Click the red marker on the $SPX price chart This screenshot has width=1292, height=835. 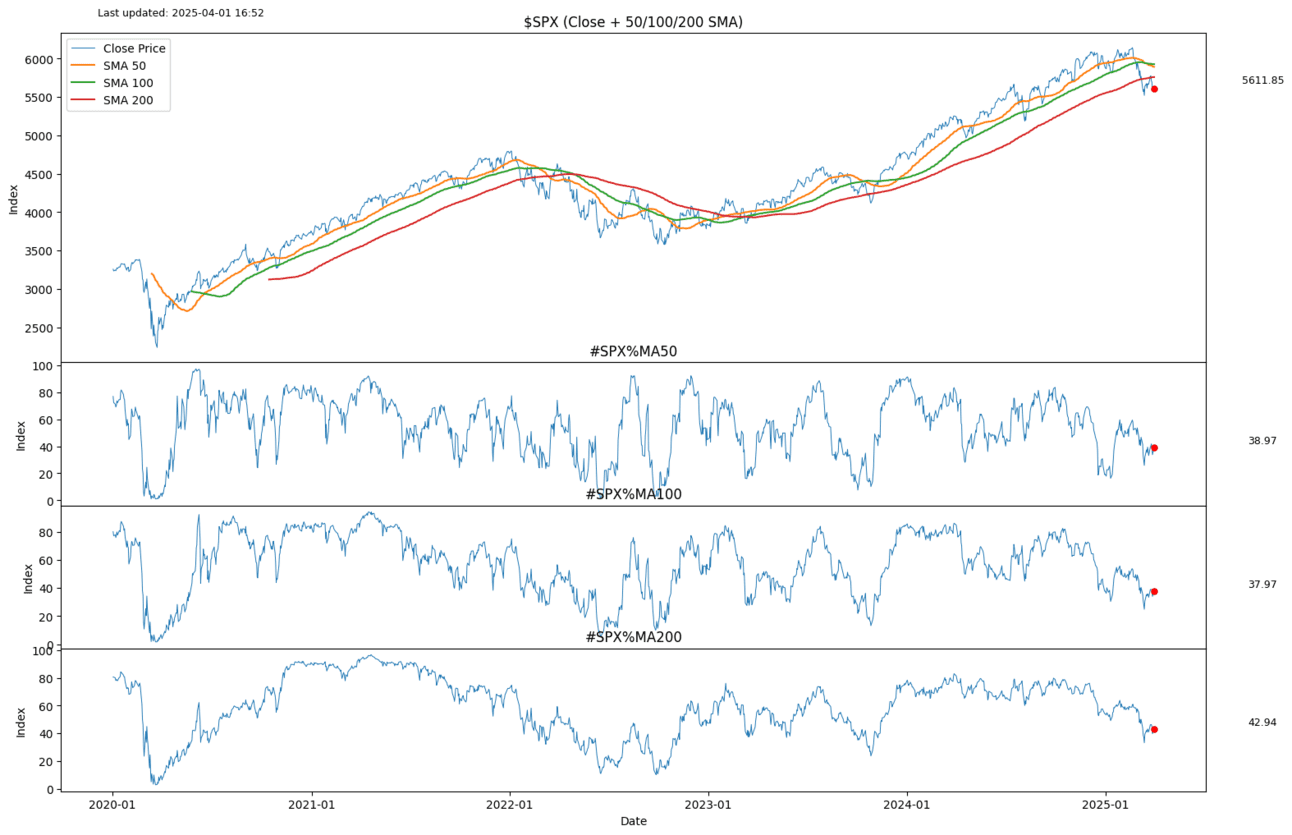tap(1154, 89)
